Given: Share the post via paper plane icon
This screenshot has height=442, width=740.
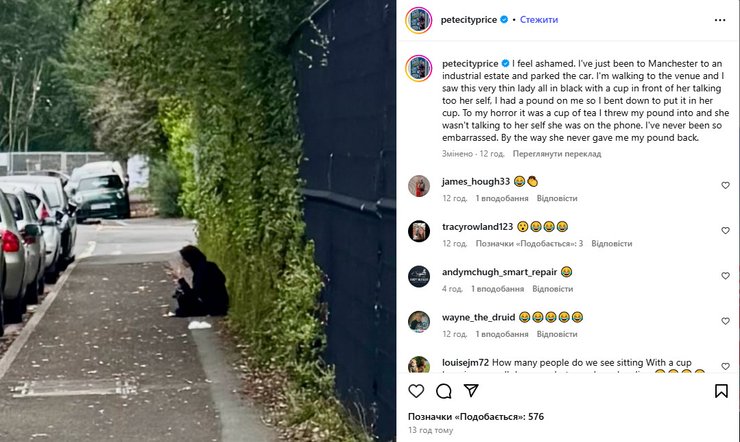Looking at the screenshot, I should [471, 390].
